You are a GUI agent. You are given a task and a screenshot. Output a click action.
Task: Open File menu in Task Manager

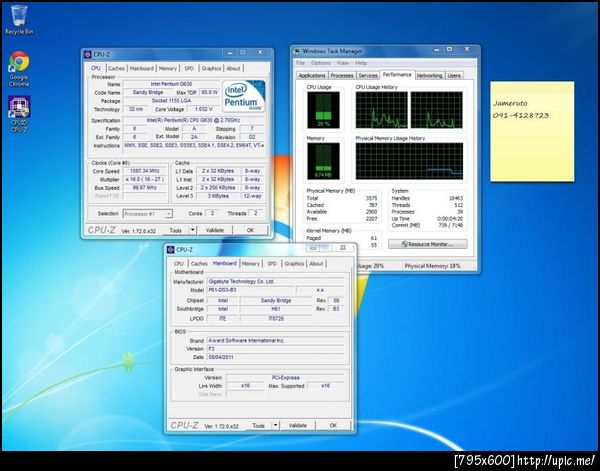point(301,63)
